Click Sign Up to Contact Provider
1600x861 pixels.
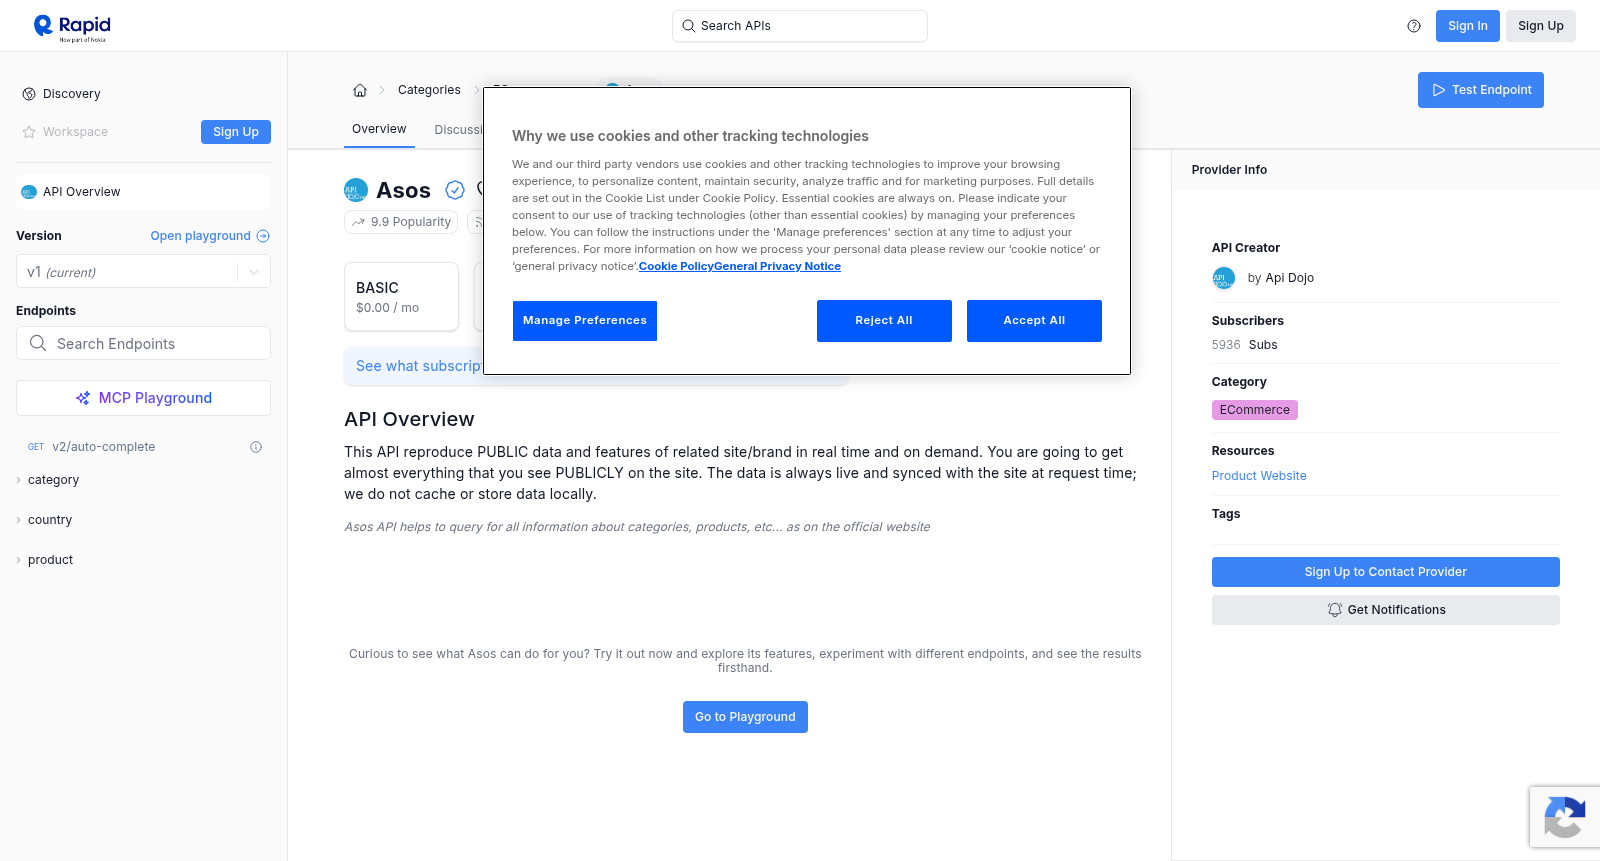(1386, 572)
